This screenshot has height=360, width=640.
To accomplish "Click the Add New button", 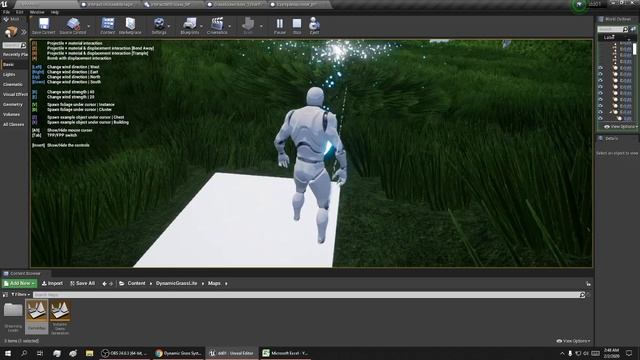I will pos(20,283).
